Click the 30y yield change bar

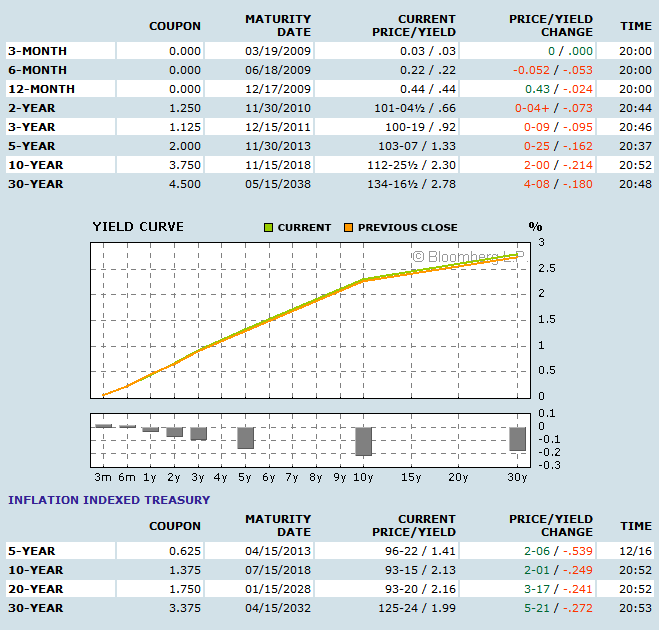[517, 438]
